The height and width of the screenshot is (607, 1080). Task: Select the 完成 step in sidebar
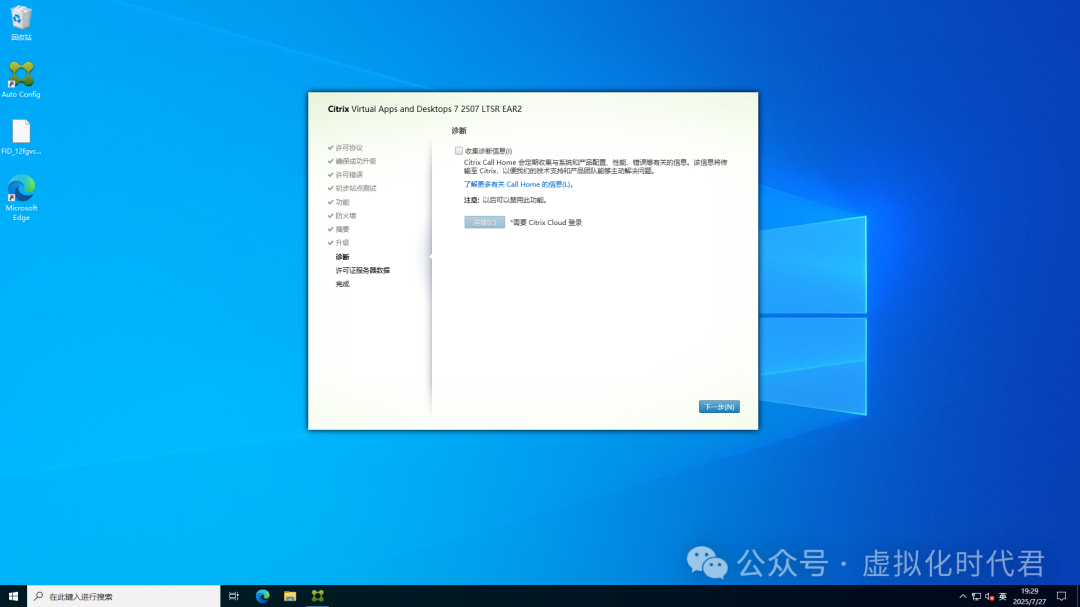click(342, 285)
